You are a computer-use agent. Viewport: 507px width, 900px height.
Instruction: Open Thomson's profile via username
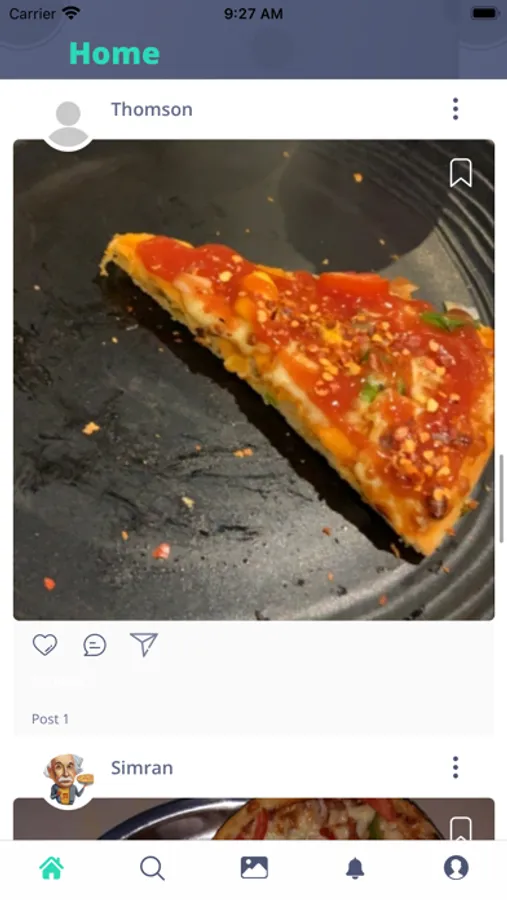[152, 109]
